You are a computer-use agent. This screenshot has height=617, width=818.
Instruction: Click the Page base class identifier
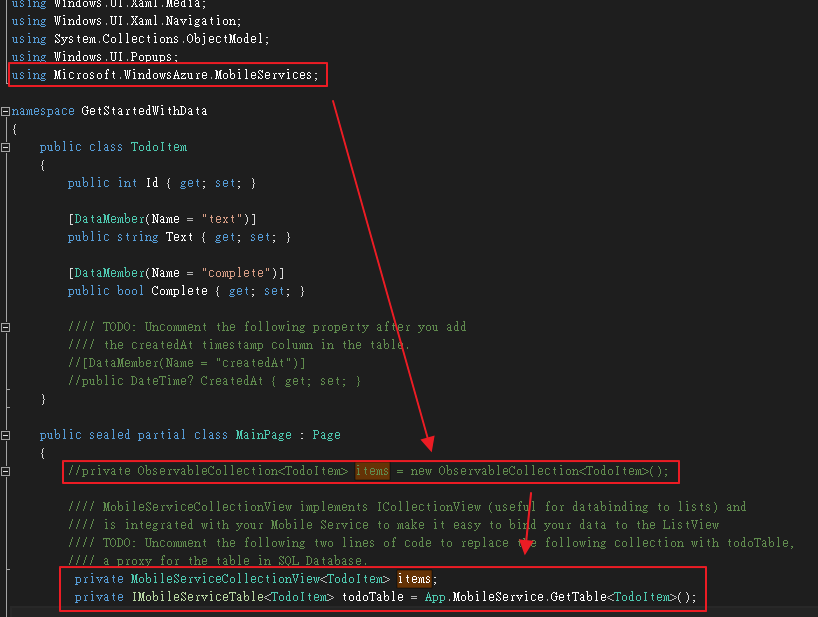(x=326, y=435)
